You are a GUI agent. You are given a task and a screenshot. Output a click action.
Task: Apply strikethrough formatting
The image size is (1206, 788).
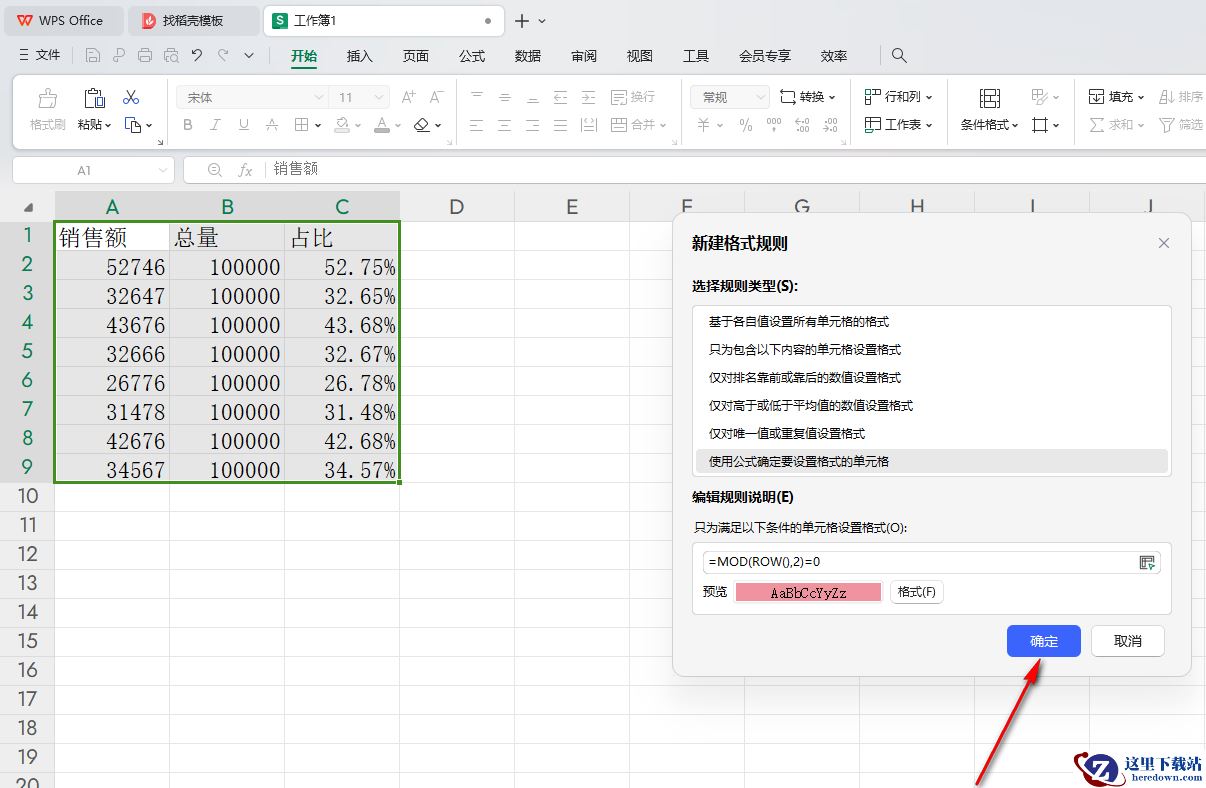[x=272, y=125]
